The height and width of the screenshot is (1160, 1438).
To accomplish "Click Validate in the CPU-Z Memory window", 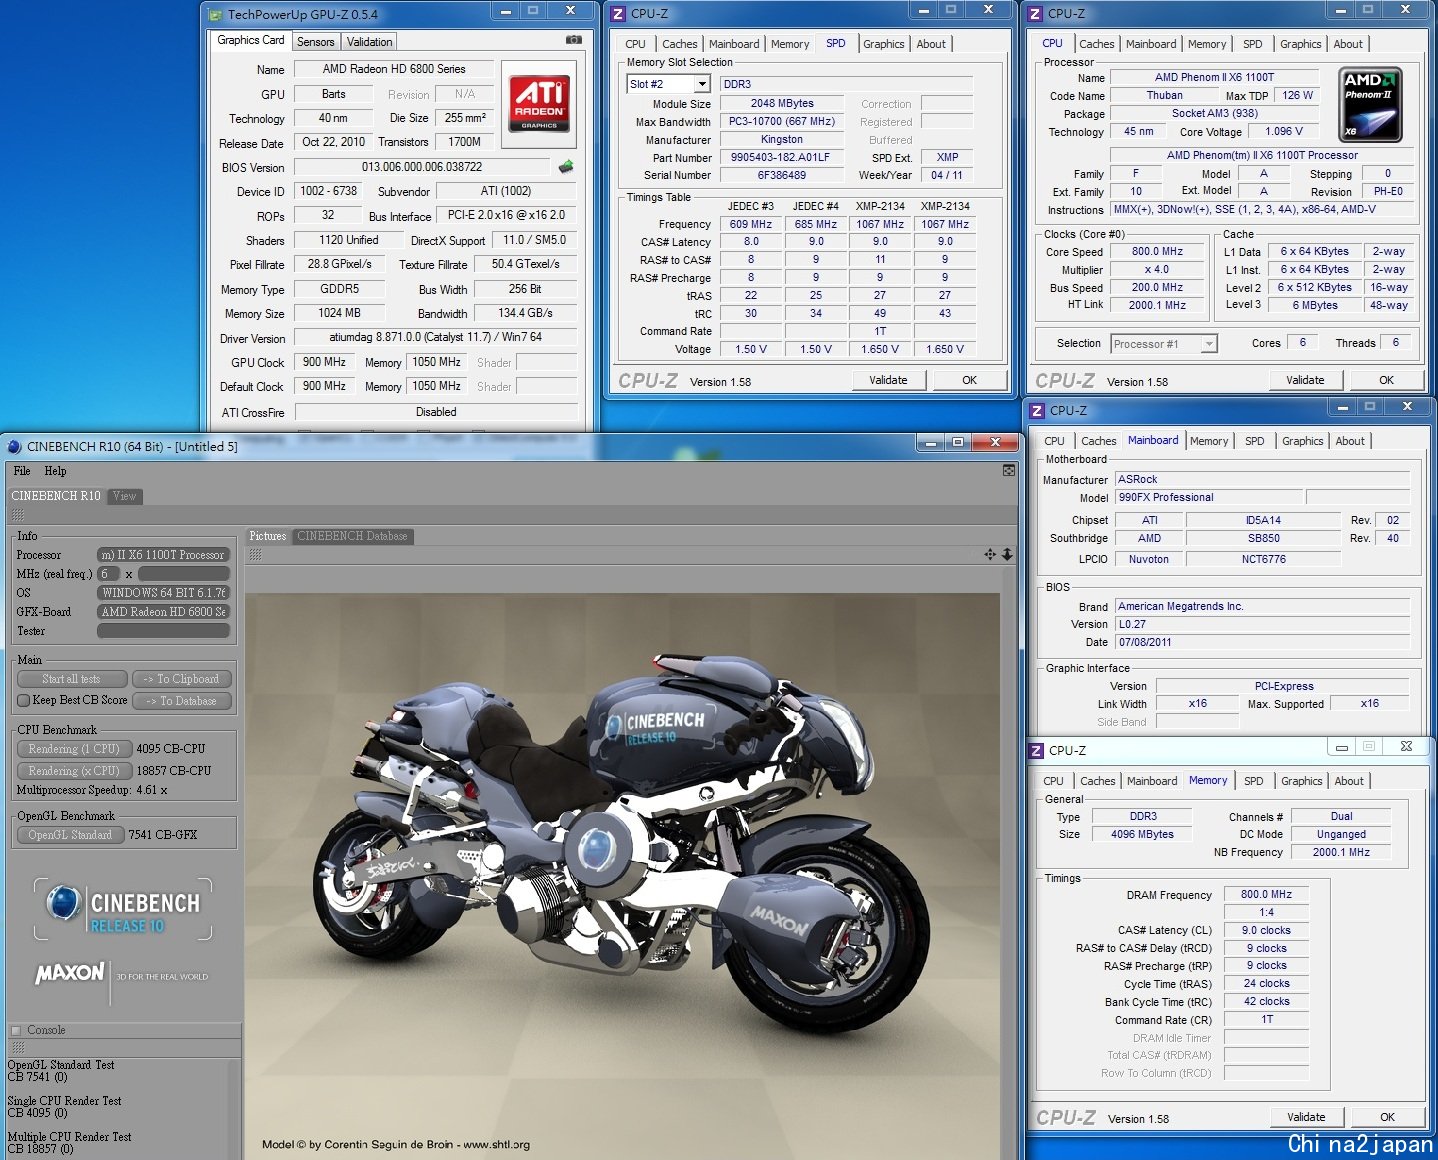I will coord(1306,1117).
